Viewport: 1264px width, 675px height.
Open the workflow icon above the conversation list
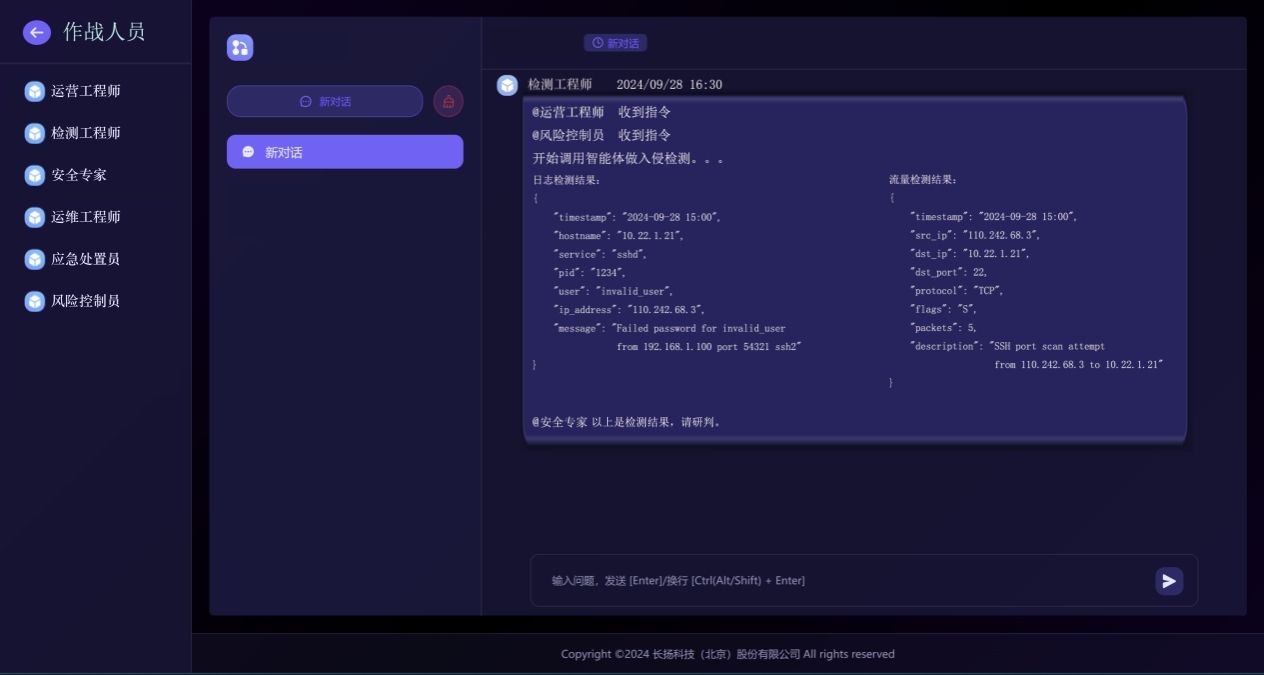239,47
